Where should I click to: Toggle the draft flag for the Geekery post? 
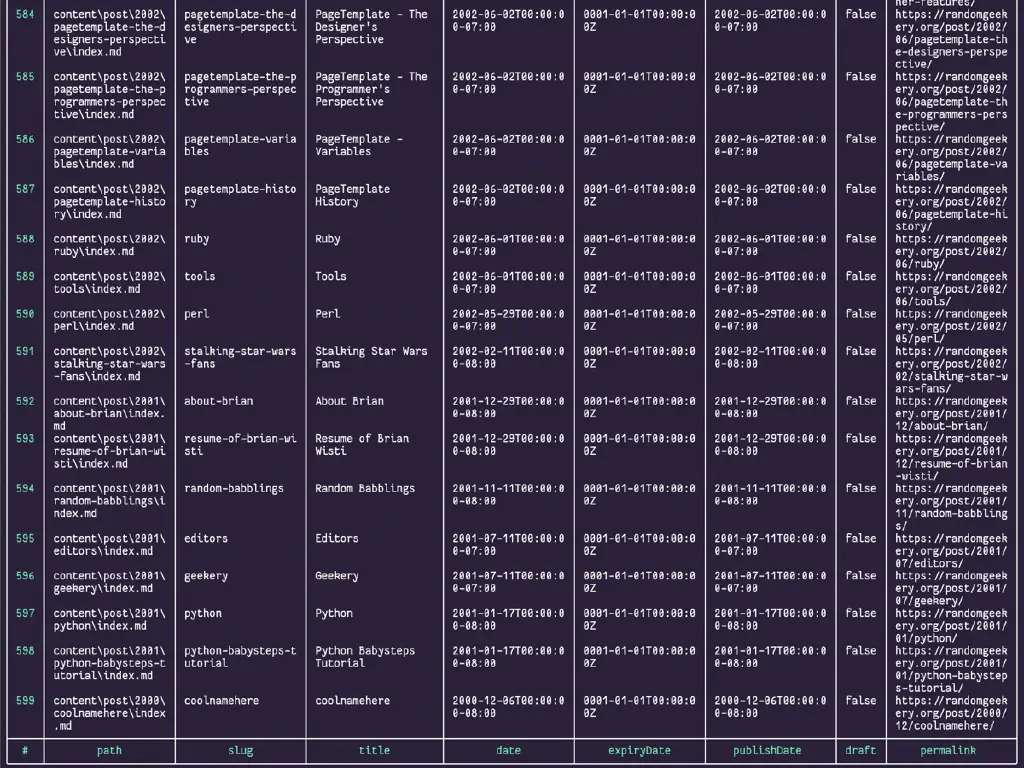[859, 576]
